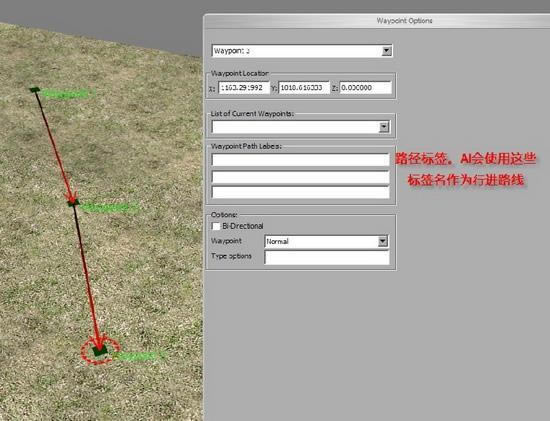Edit the Y location field
The width and height of the screenshot is (550, 421).
pos(304,88)
